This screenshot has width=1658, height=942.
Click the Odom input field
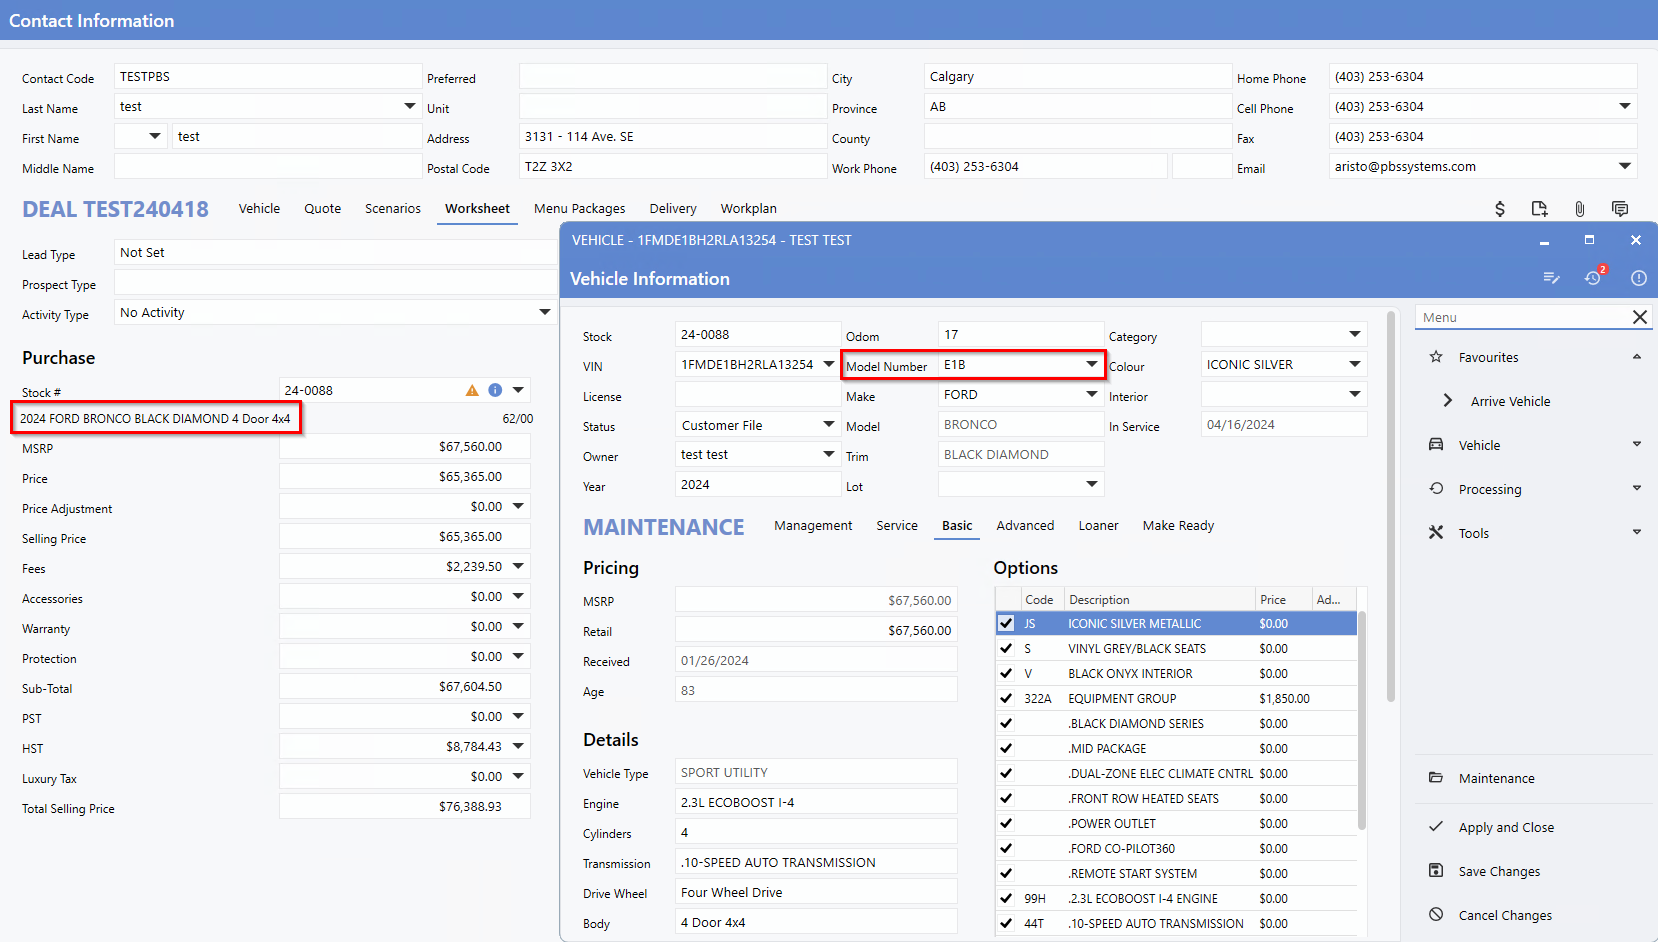pos(1020,334)
